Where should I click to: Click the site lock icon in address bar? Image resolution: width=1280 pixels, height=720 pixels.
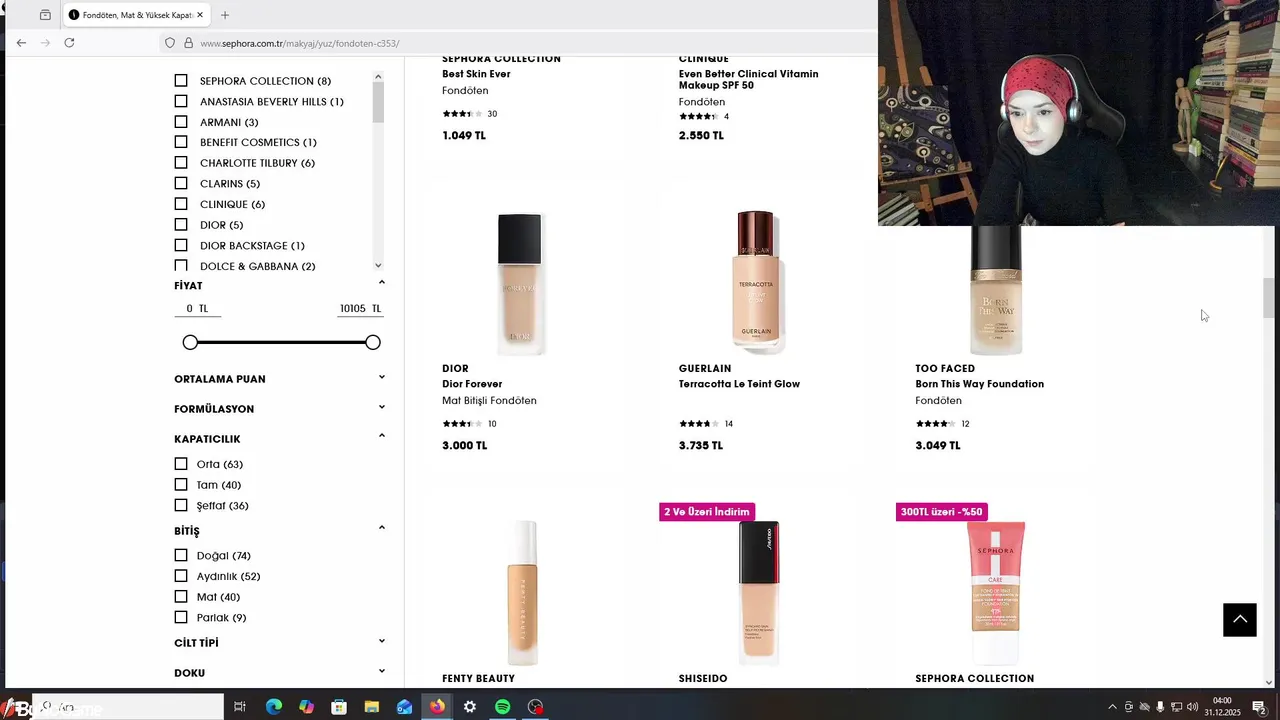coord(188,43)
